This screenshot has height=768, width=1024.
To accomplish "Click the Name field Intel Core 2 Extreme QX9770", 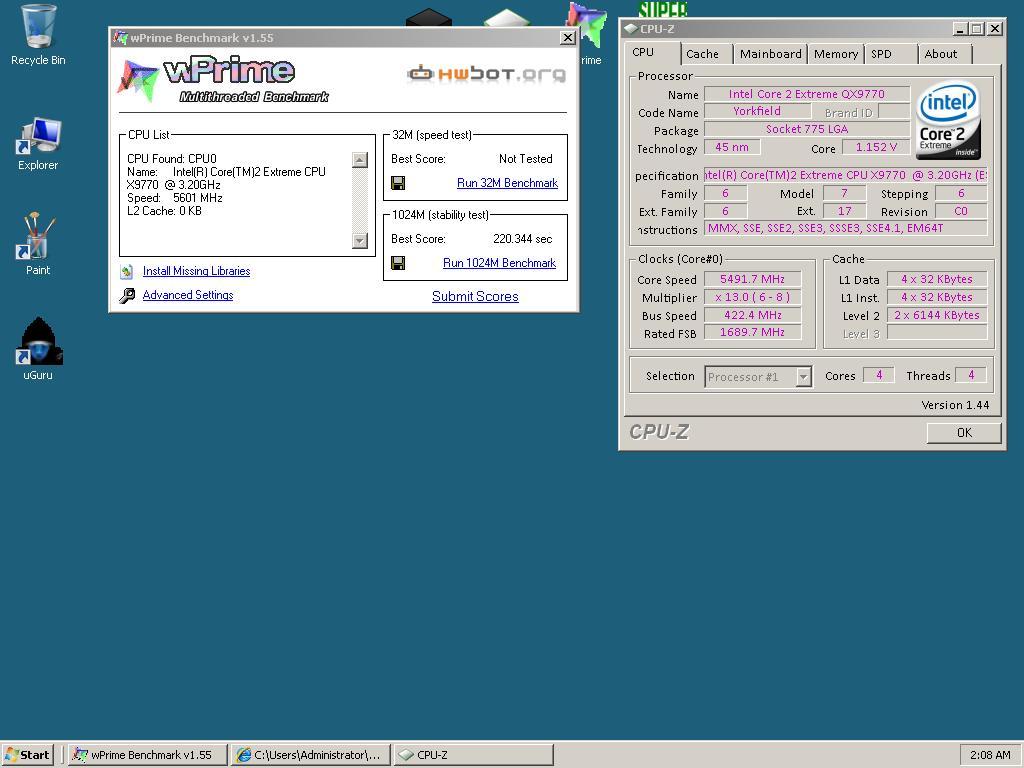I will coord(807,94).
